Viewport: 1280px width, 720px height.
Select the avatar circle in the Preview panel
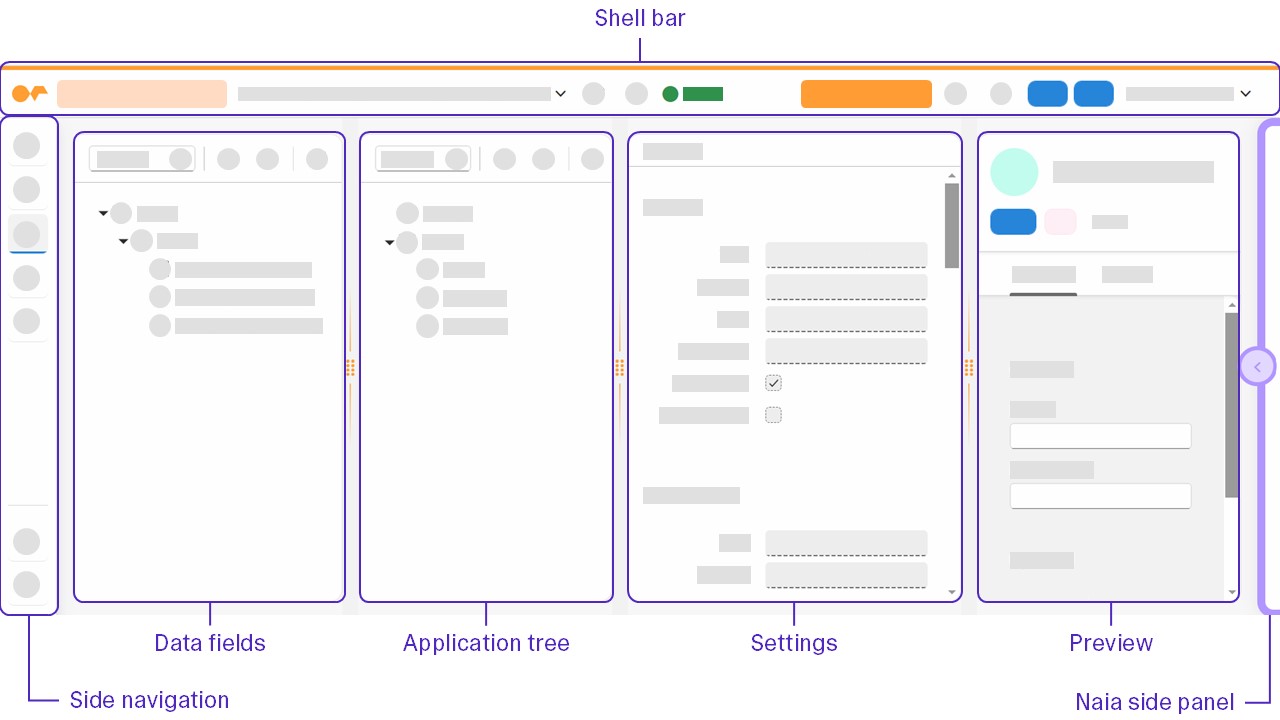tap(1014, 172)
